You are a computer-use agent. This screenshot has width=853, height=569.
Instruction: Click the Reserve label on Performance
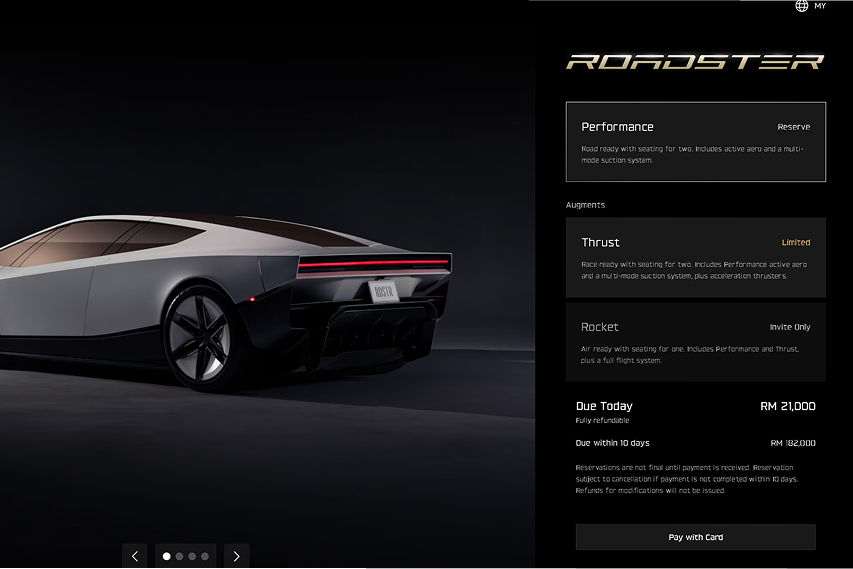[794, 127]
